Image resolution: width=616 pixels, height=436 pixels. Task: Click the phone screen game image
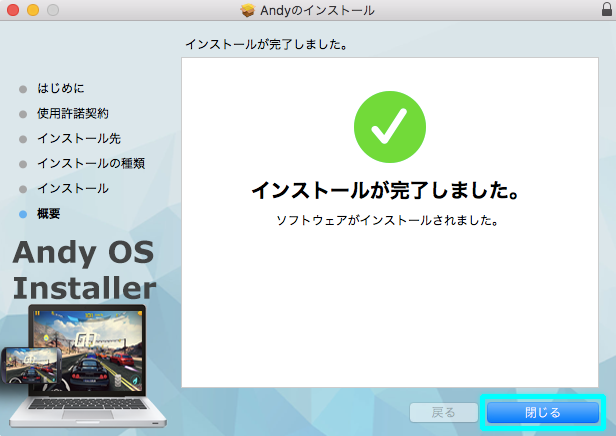pyautogui.click(x=31, y=366)
